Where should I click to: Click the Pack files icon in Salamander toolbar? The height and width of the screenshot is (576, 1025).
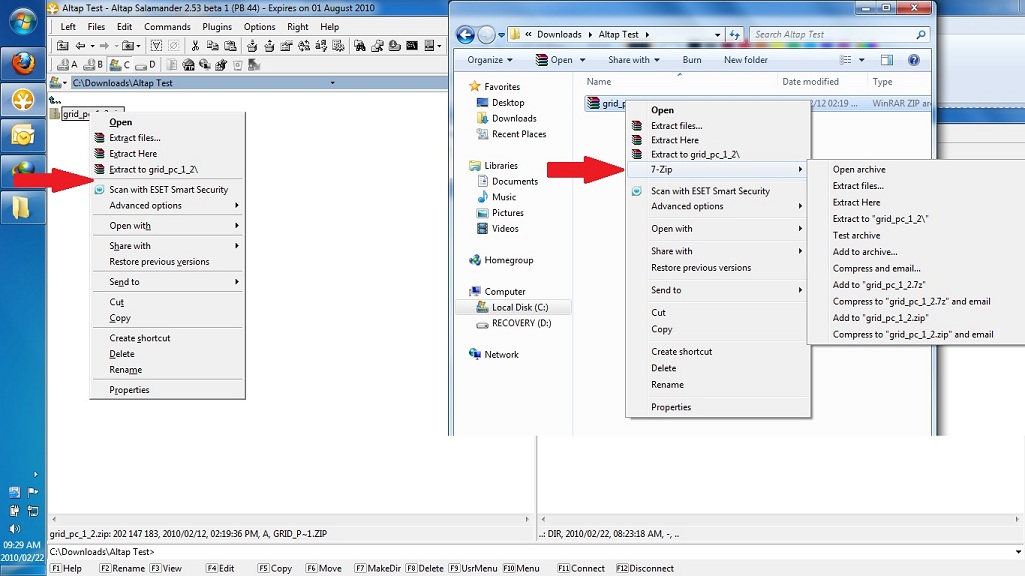tap(252, 46)
